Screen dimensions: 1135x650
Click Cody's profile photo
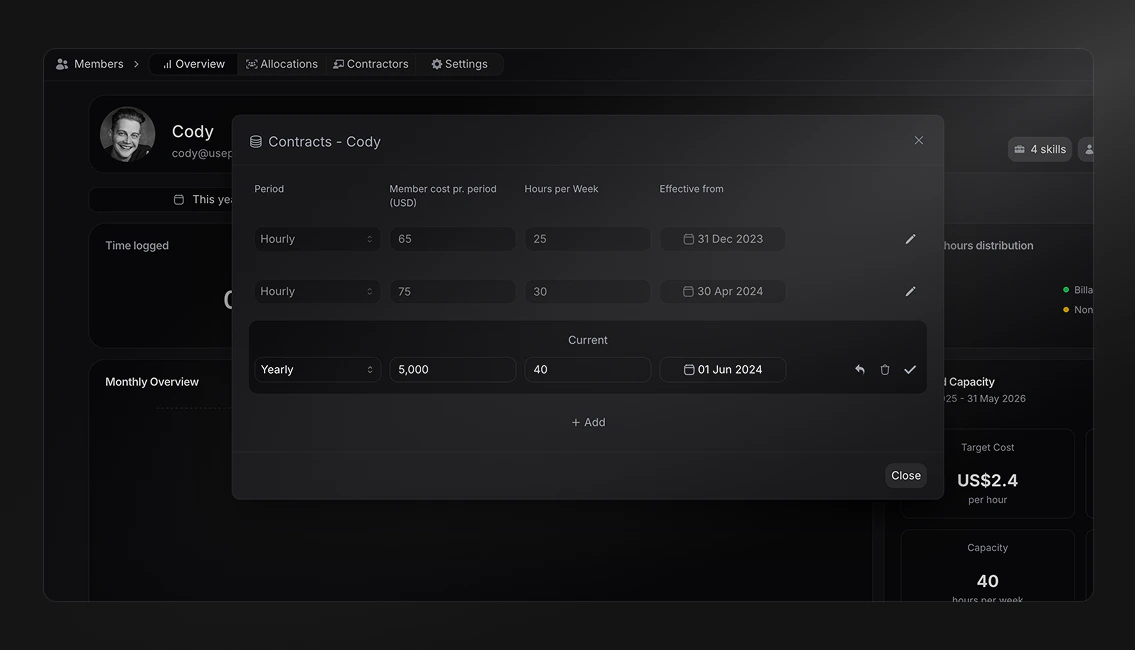(x=127, y=135)
